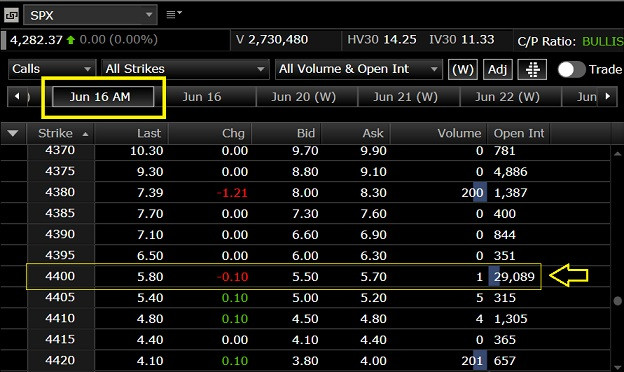This screenshot has width=624, height=372.
Task: Click the vertical scrollbar thumb of option chain
Action: (617, 301)
